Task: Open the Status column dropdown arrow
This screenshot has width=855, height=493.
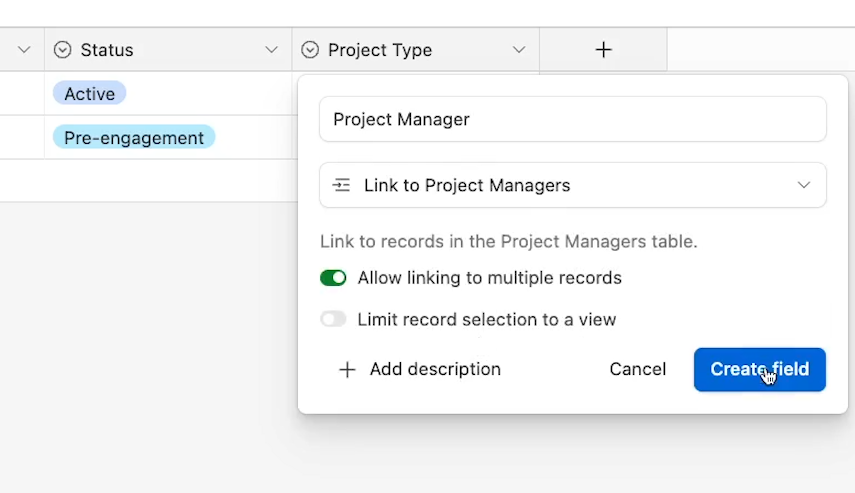Action: pos(271,50)
